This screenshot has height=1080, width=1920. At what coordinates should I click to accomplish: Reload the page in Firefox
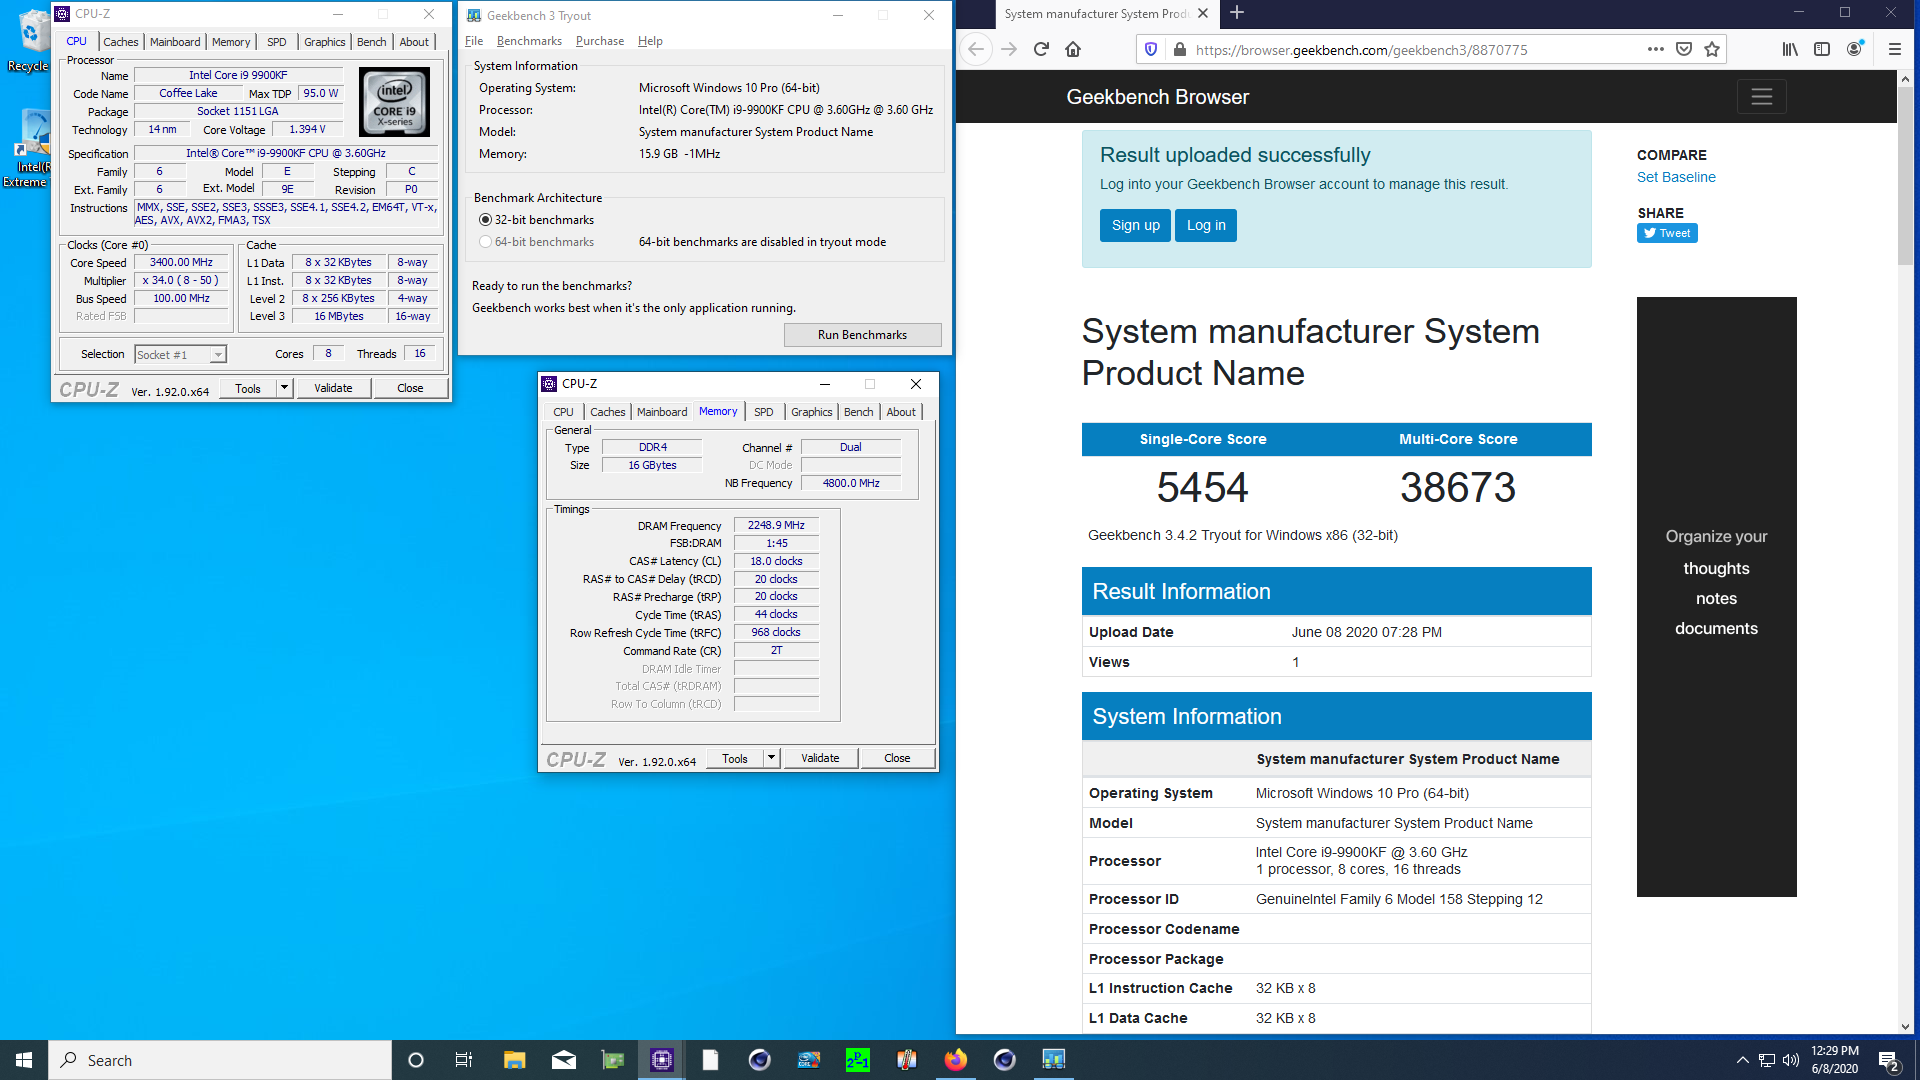[x=1041, y=49]
